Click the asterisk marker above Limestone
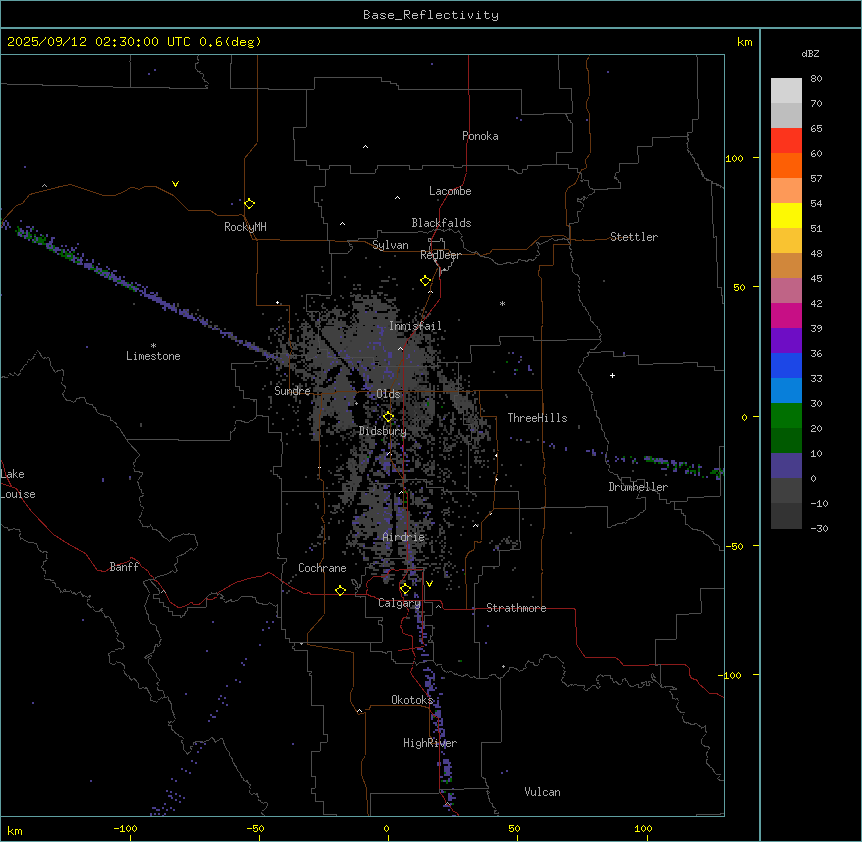Viewport: 862px width, 842px height. pos(153,346)
